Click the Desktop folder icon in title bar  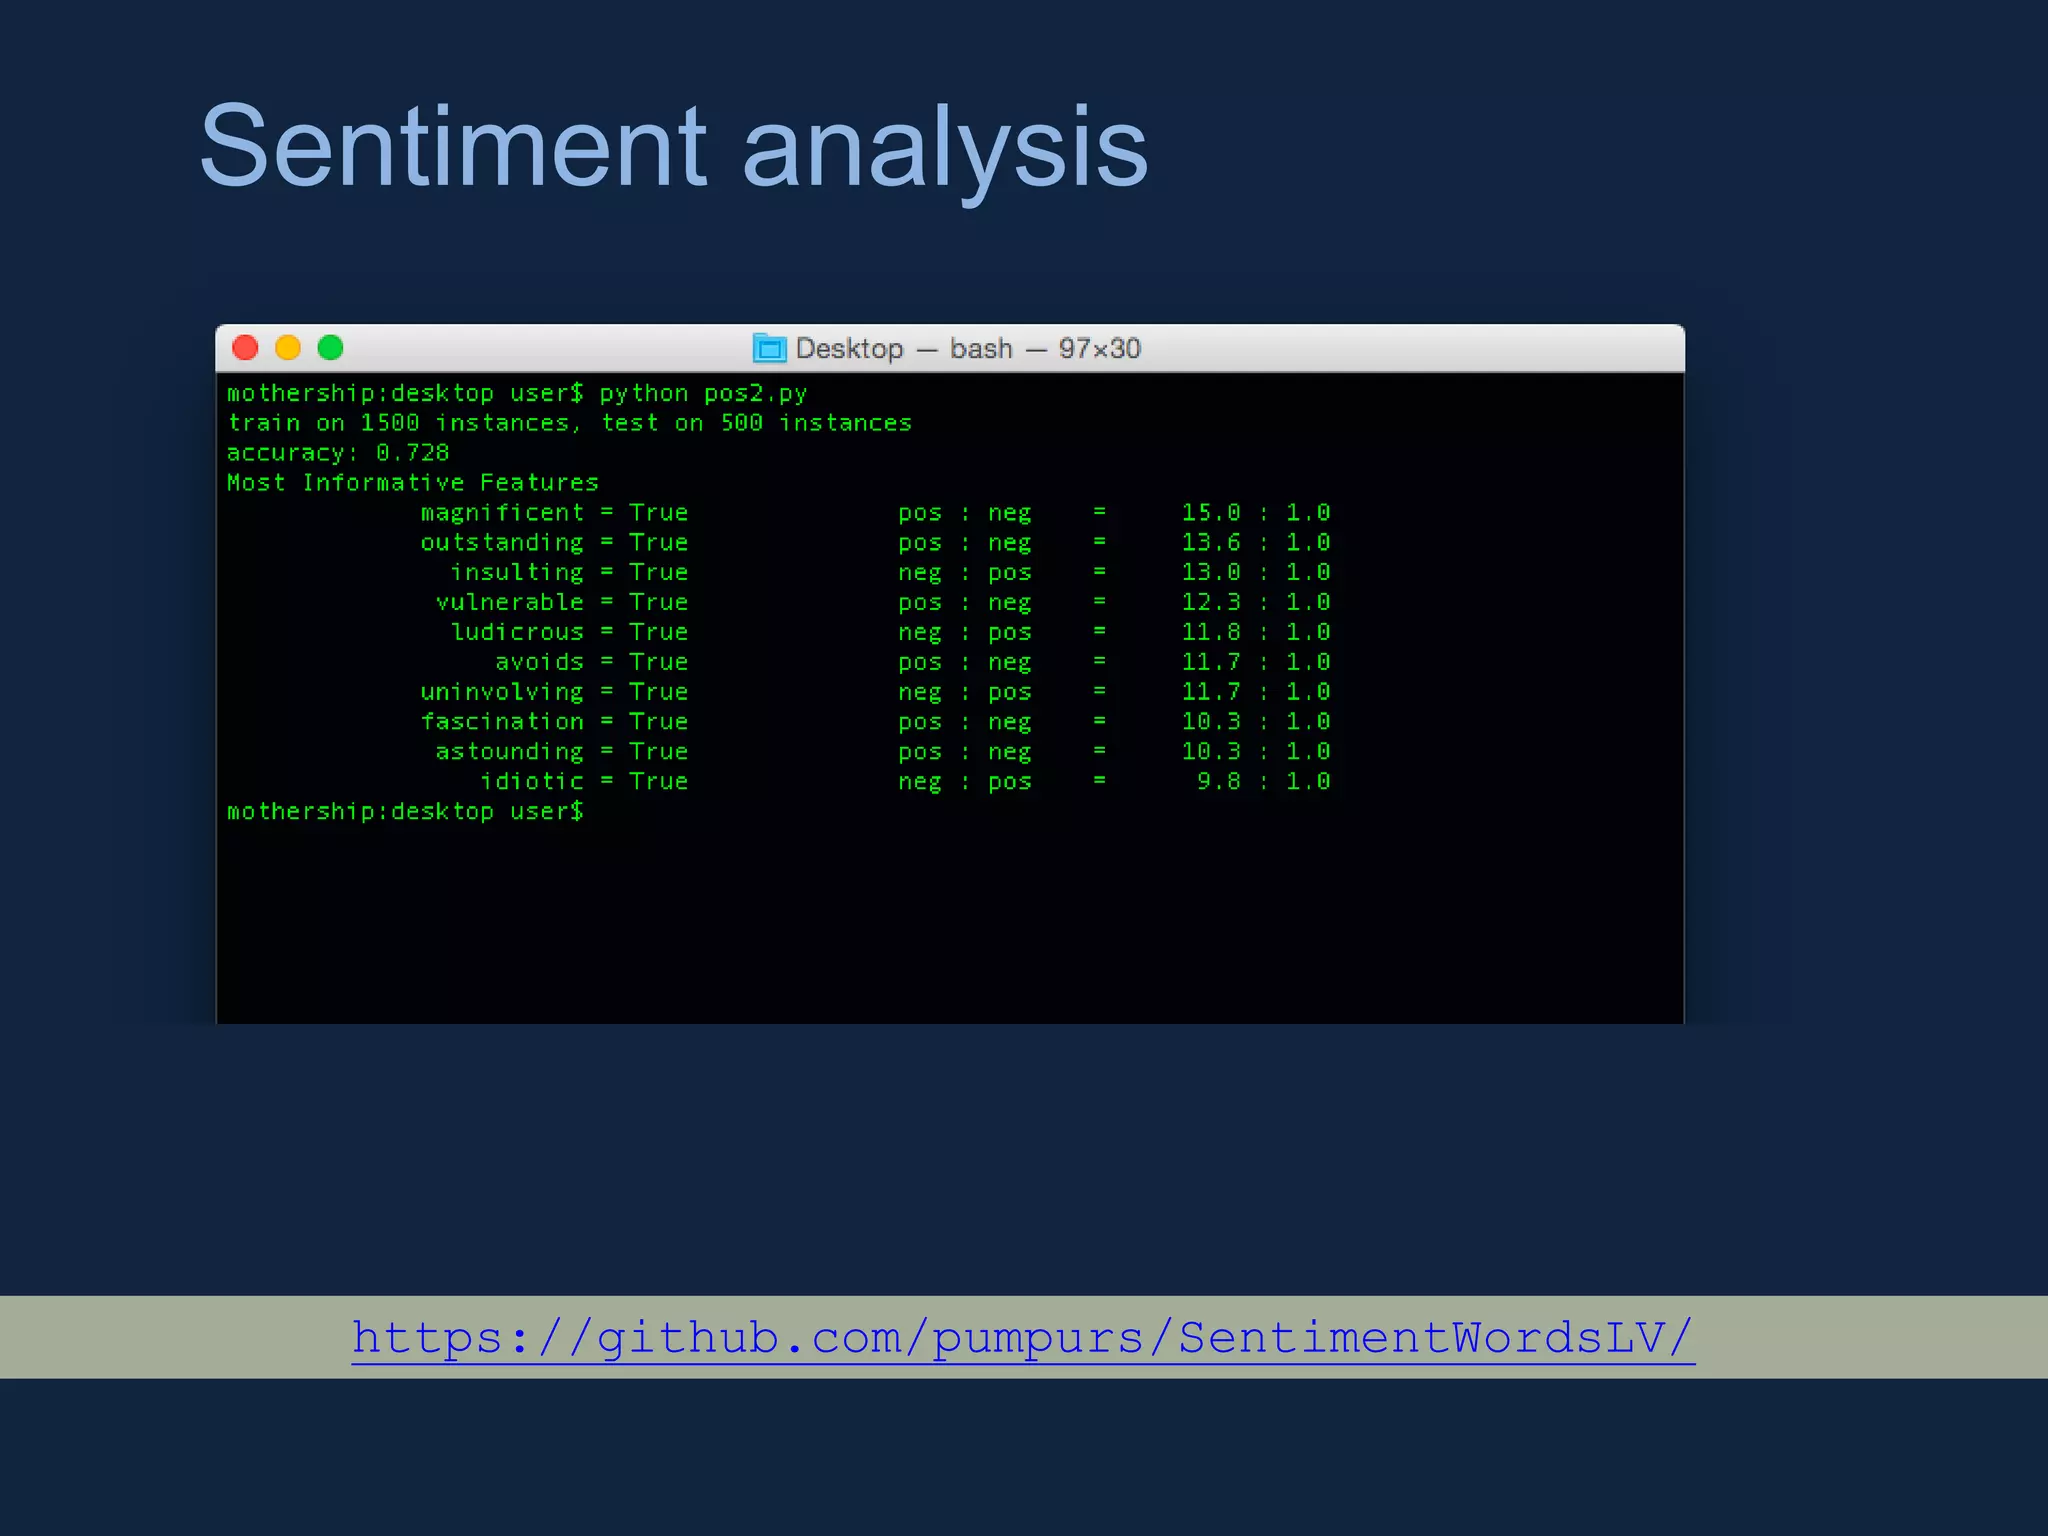pyautogui.click(x=769, y=349)
